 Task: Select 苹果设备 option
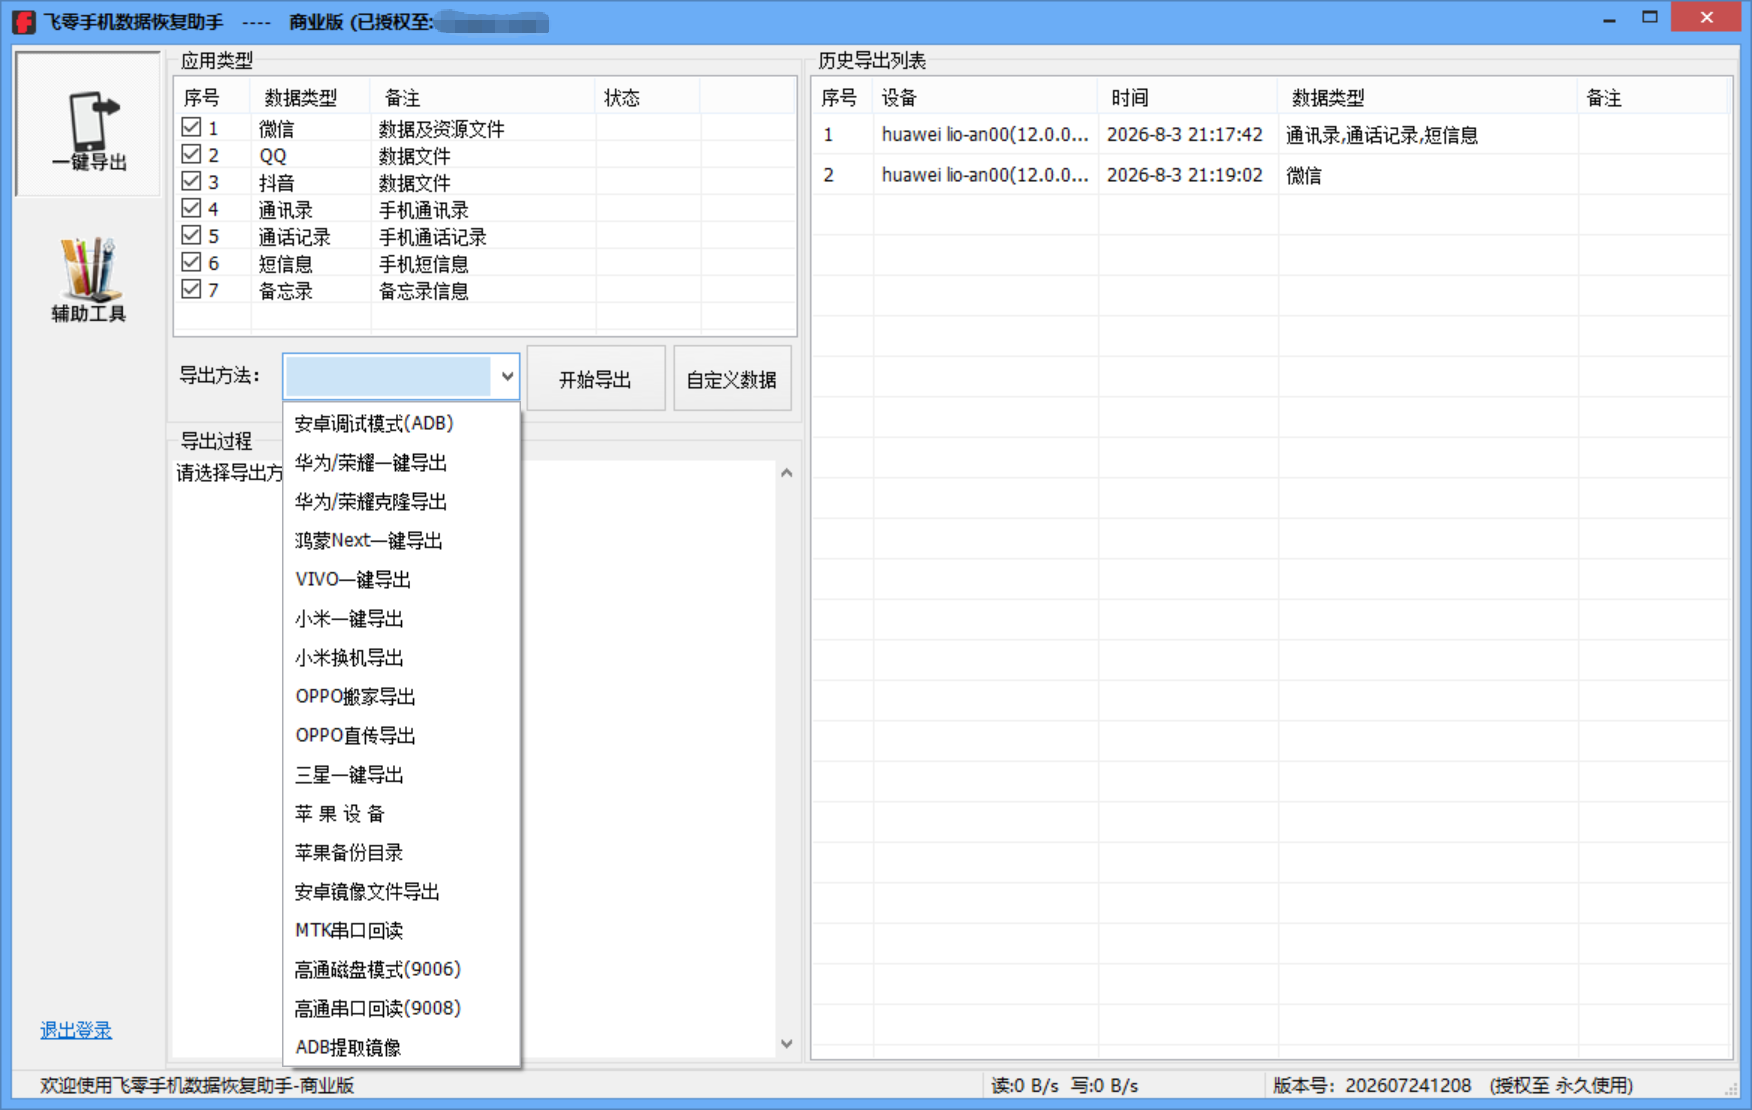click(401, 813)
